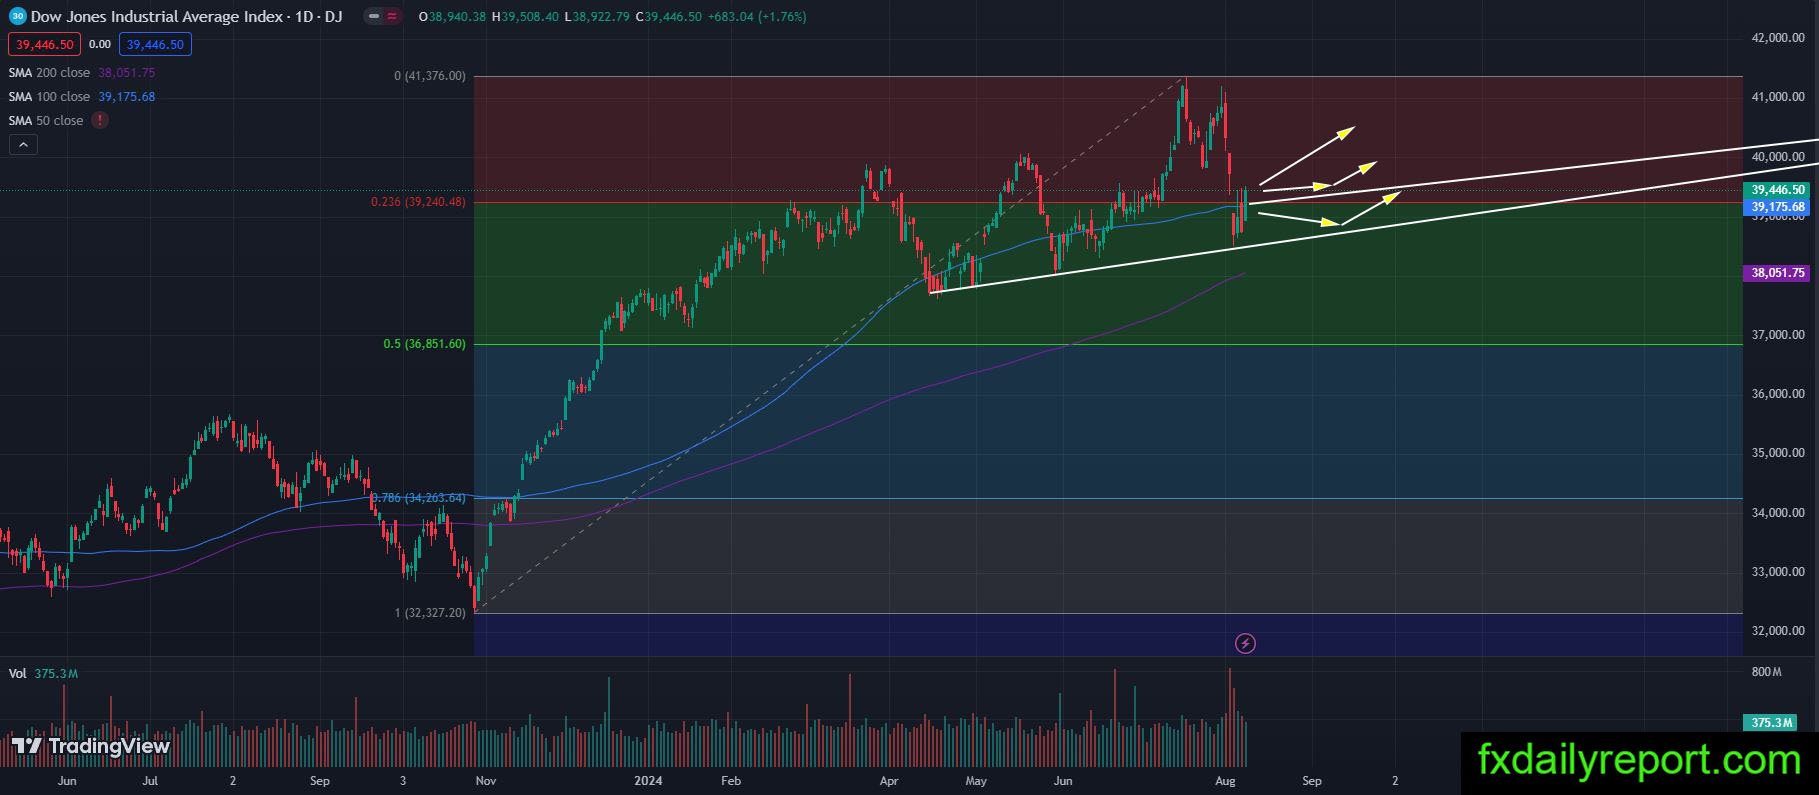Click 35,000.00 on the price axis
The height and width of the screenshot is (795, 1819).
(1778, 453)
